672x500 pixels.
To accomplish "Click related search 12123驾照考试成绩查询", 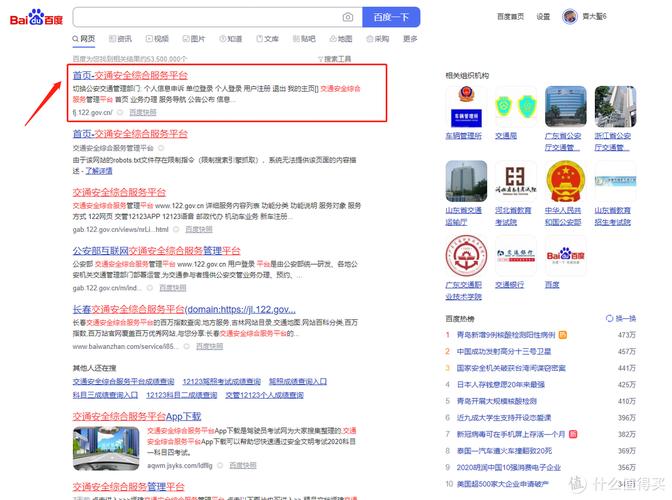I will (x=222, y=381).
